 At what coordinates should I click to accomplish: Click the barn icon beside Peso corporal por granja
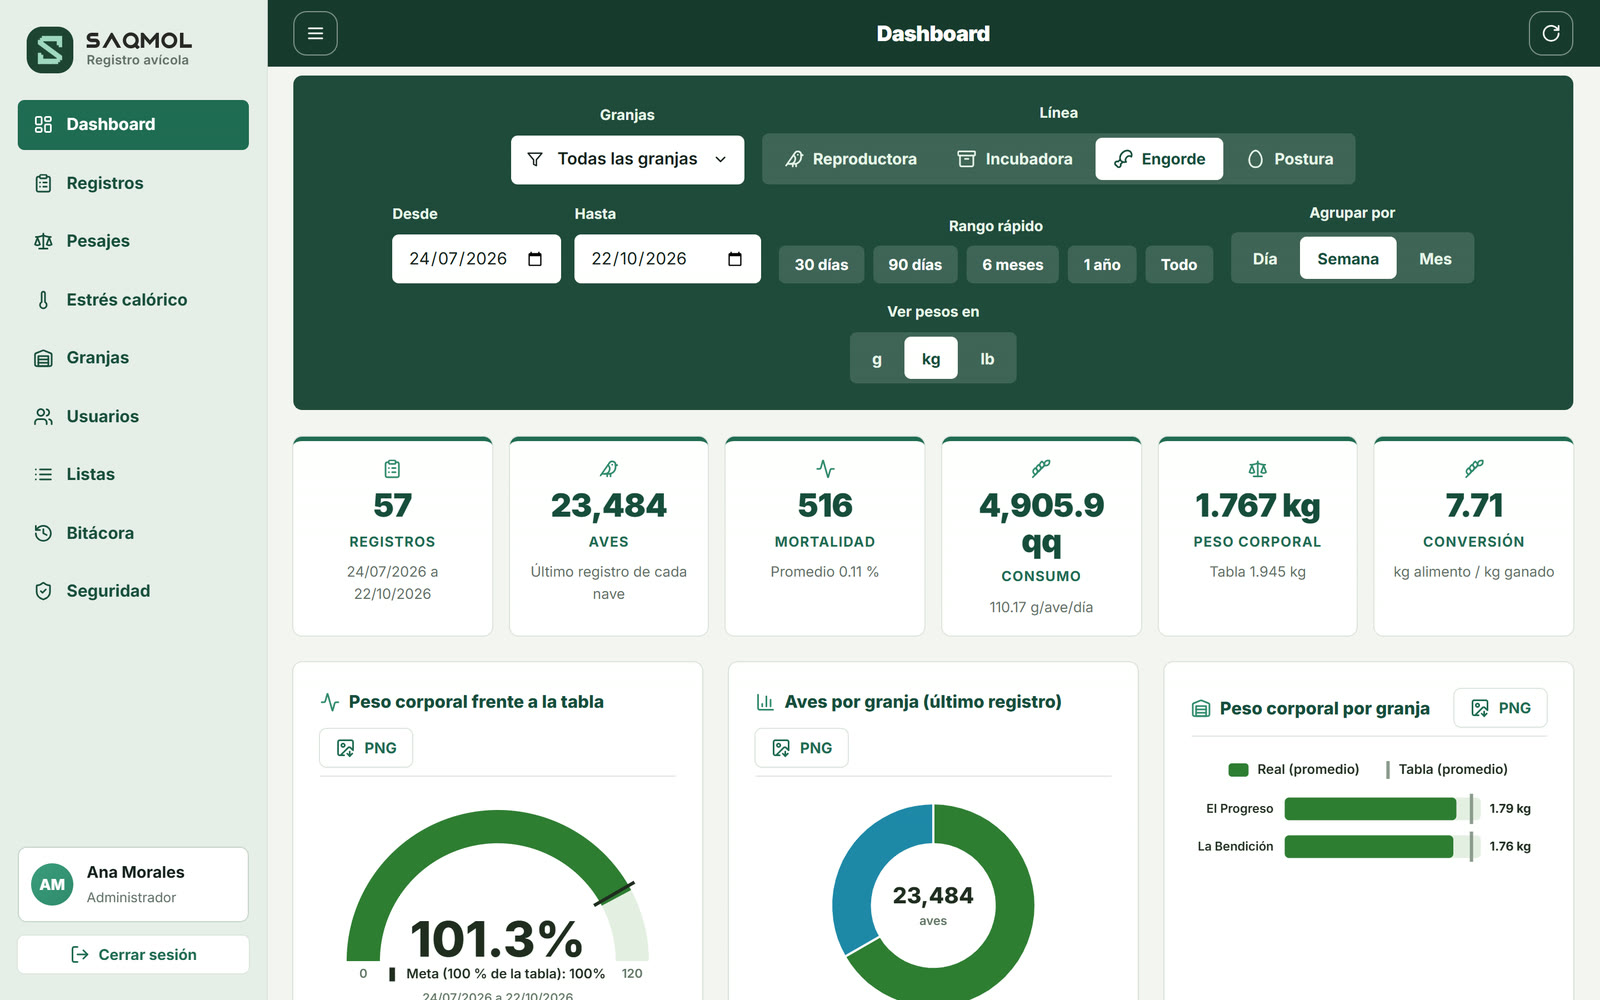[1201, 709]
